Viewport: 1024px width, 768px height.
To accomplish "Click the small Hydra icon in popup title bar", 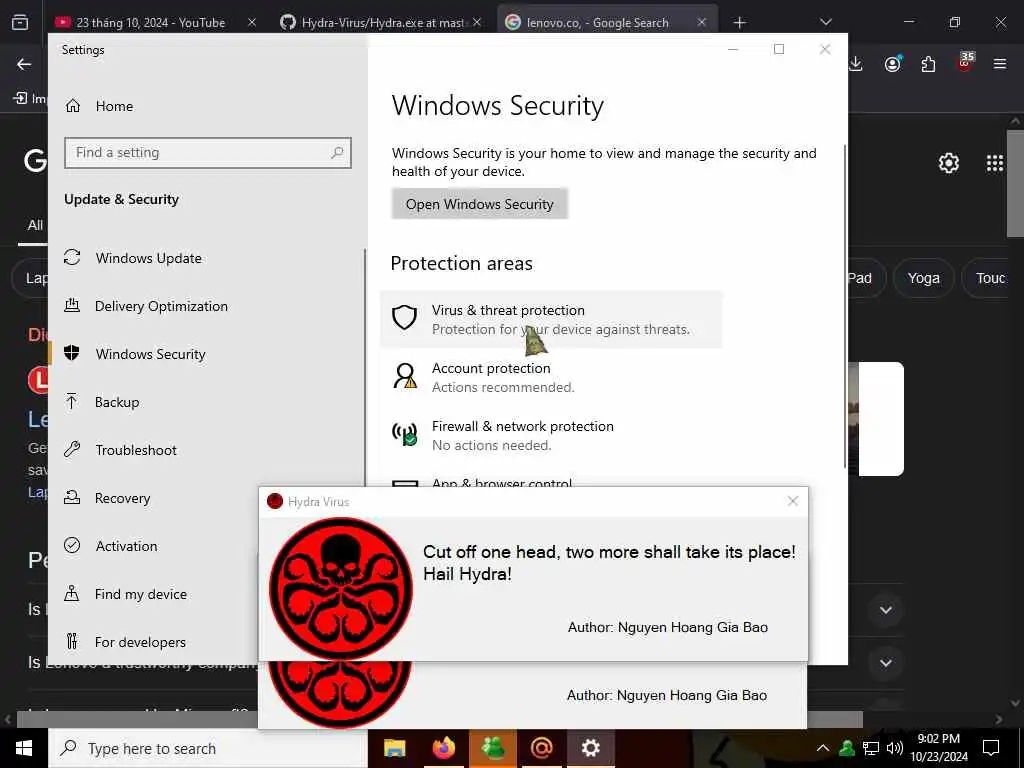I will [275, 501].
